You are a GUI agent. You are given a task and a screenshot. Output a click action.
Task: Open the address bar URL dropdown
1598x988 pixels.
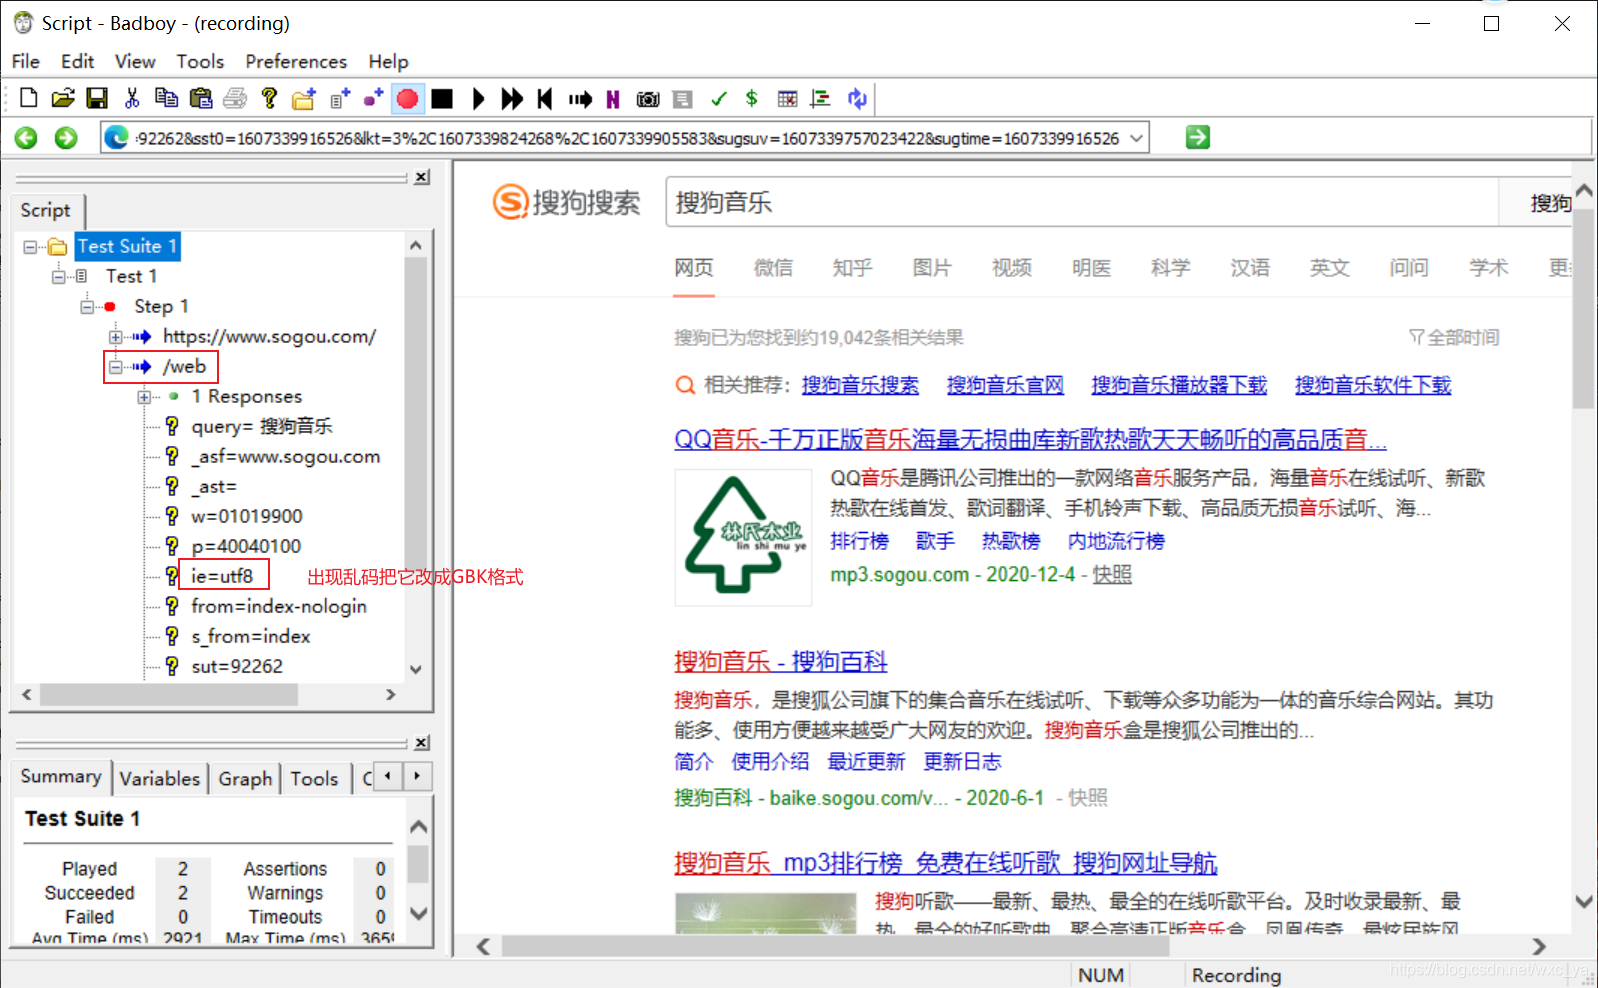1137,138
